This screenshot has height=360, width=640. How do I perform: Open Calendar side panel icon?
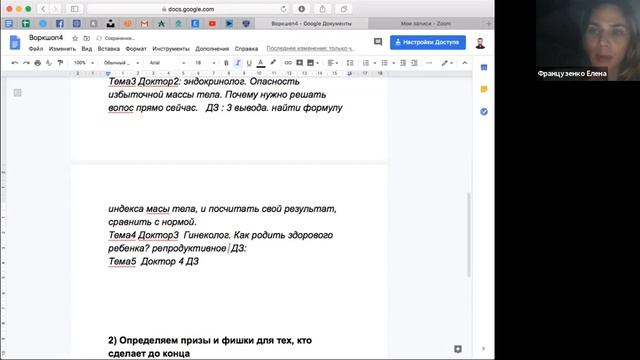[484, 67]
